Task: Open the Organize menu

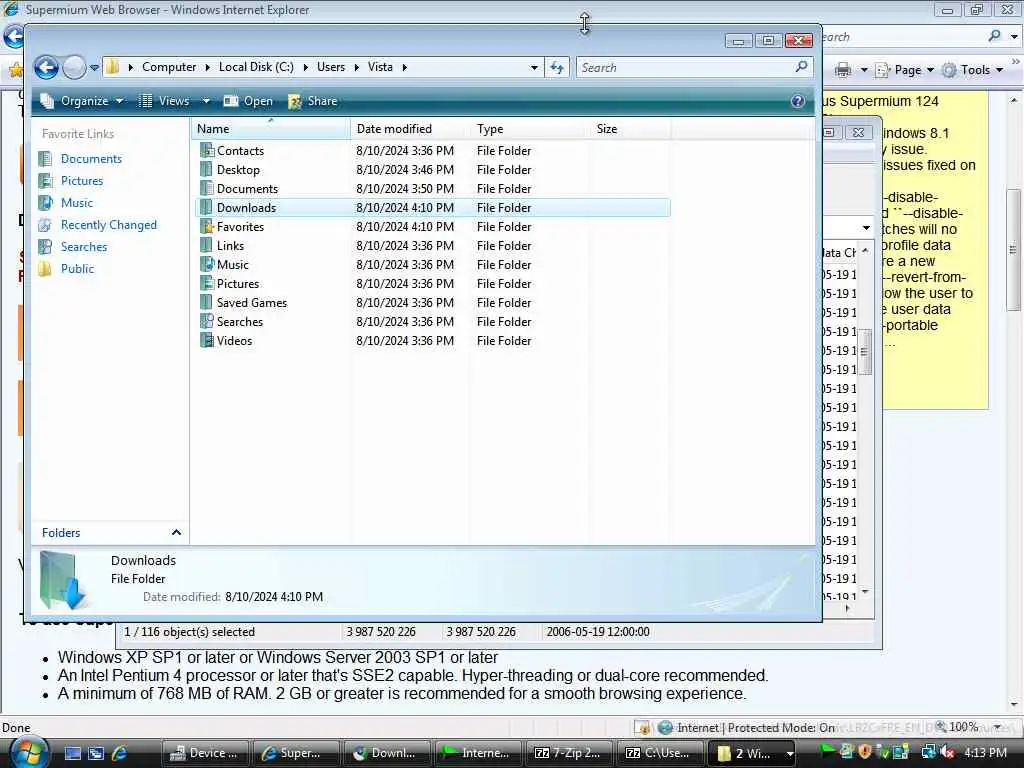Action: [x=82, y=101]
